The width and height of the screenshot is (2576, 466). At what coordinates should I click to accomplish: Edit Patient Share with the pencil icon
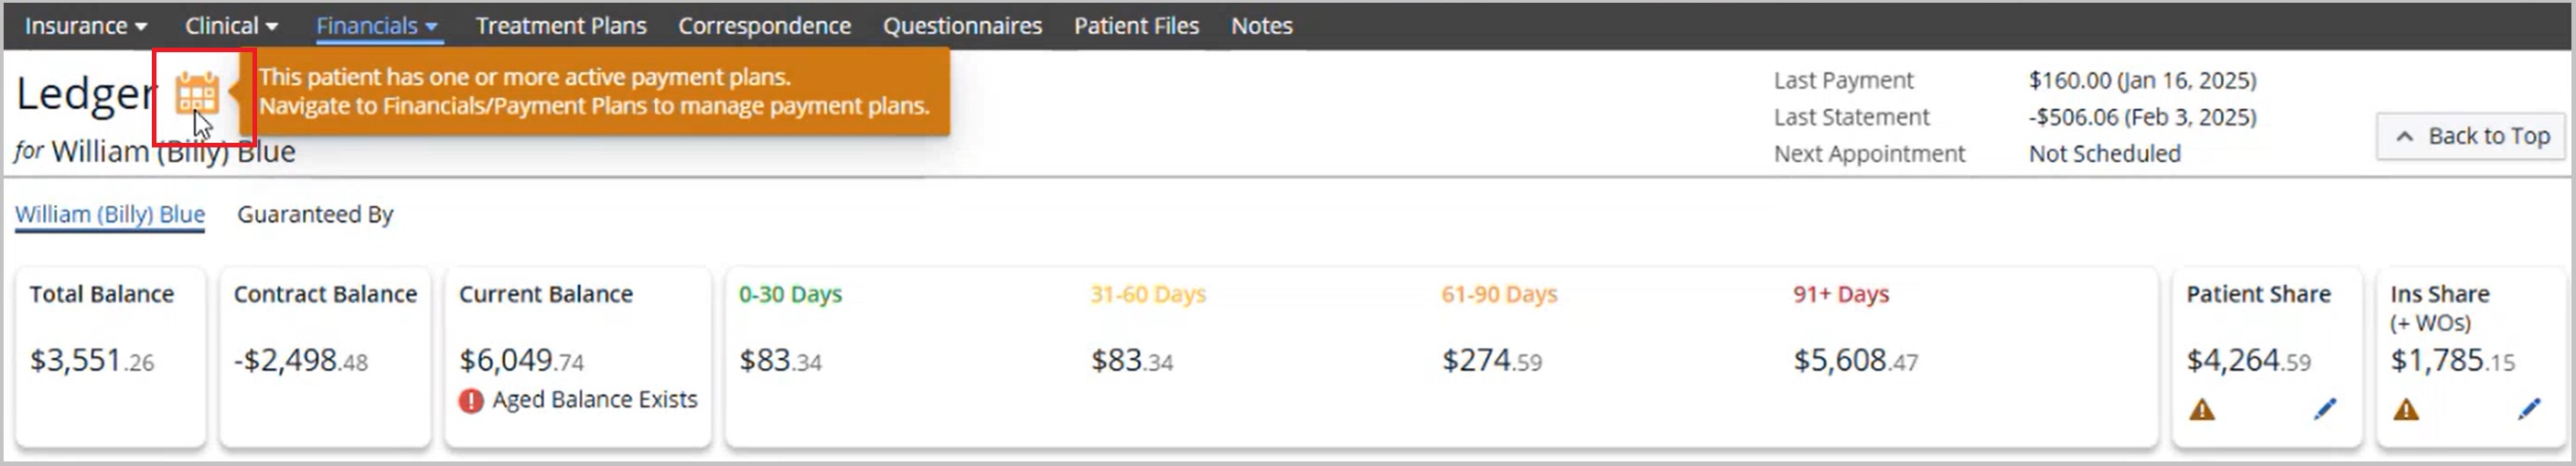pos(2325,408)
